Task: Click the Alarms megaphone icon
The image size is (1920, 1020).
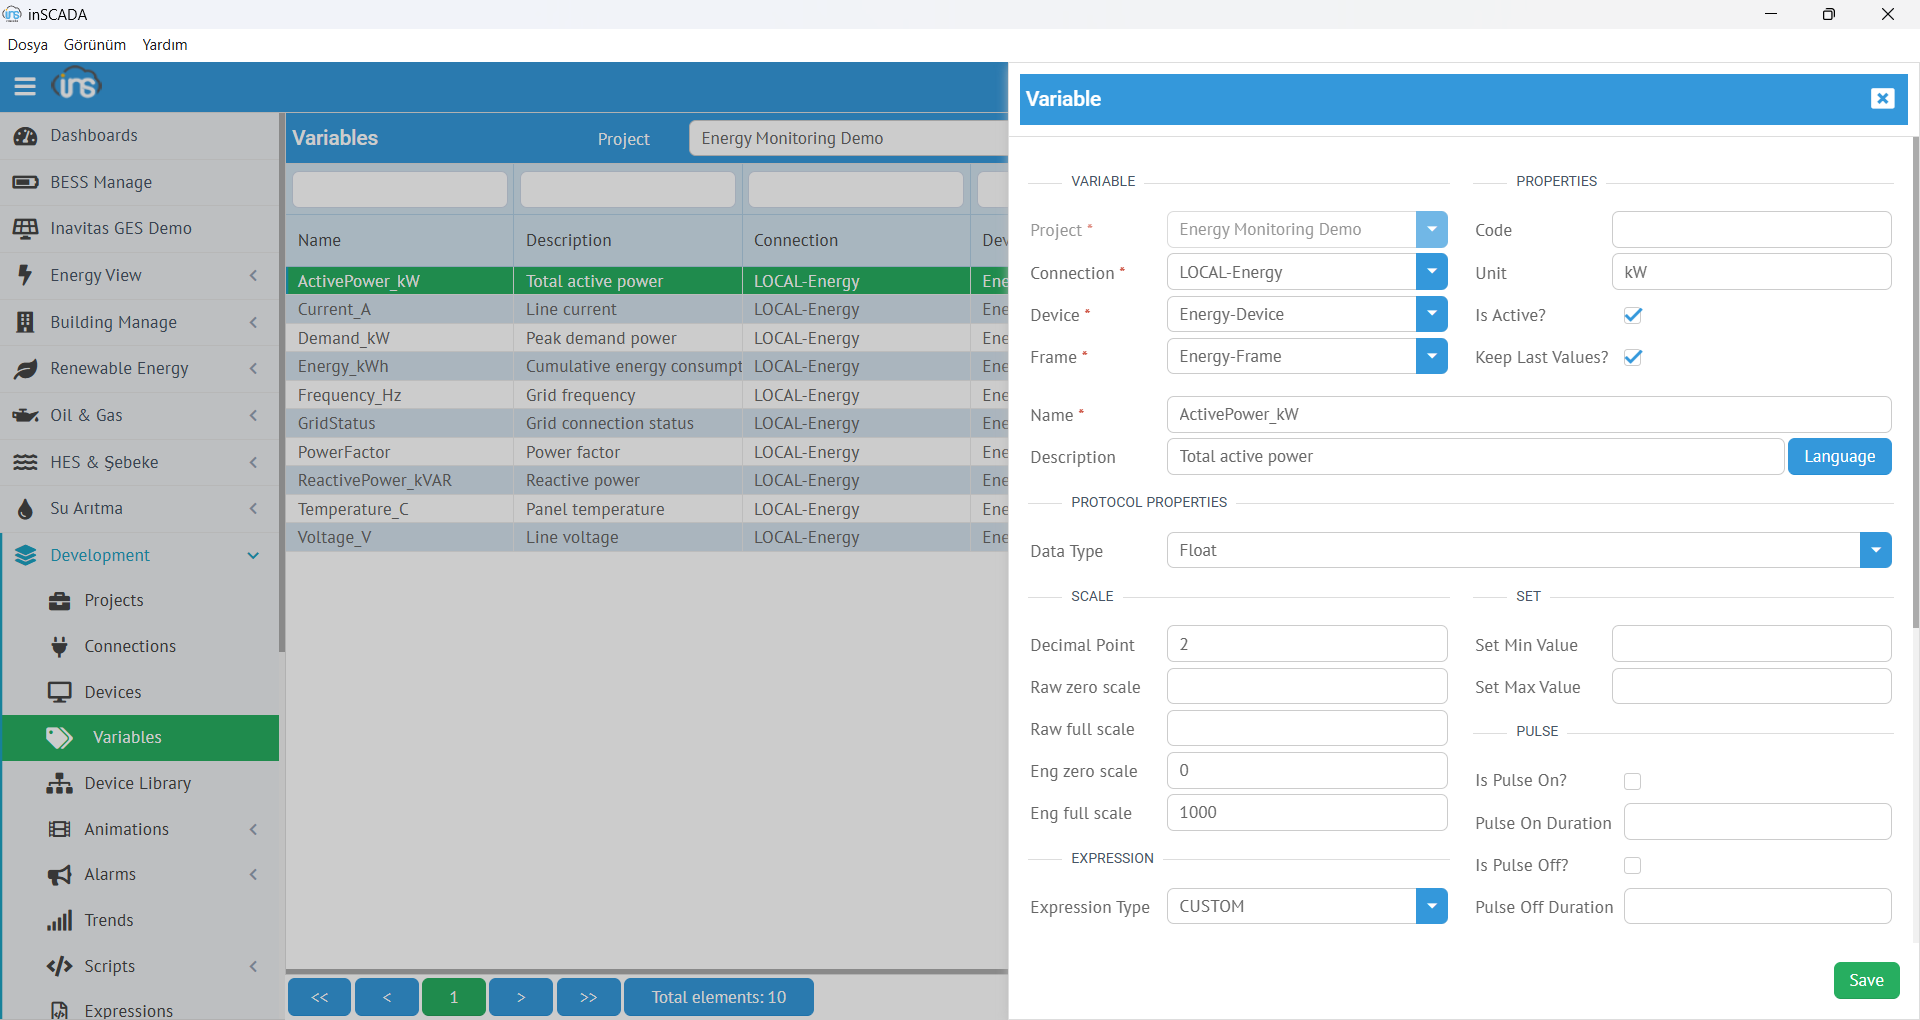Action: coord(59,875)
